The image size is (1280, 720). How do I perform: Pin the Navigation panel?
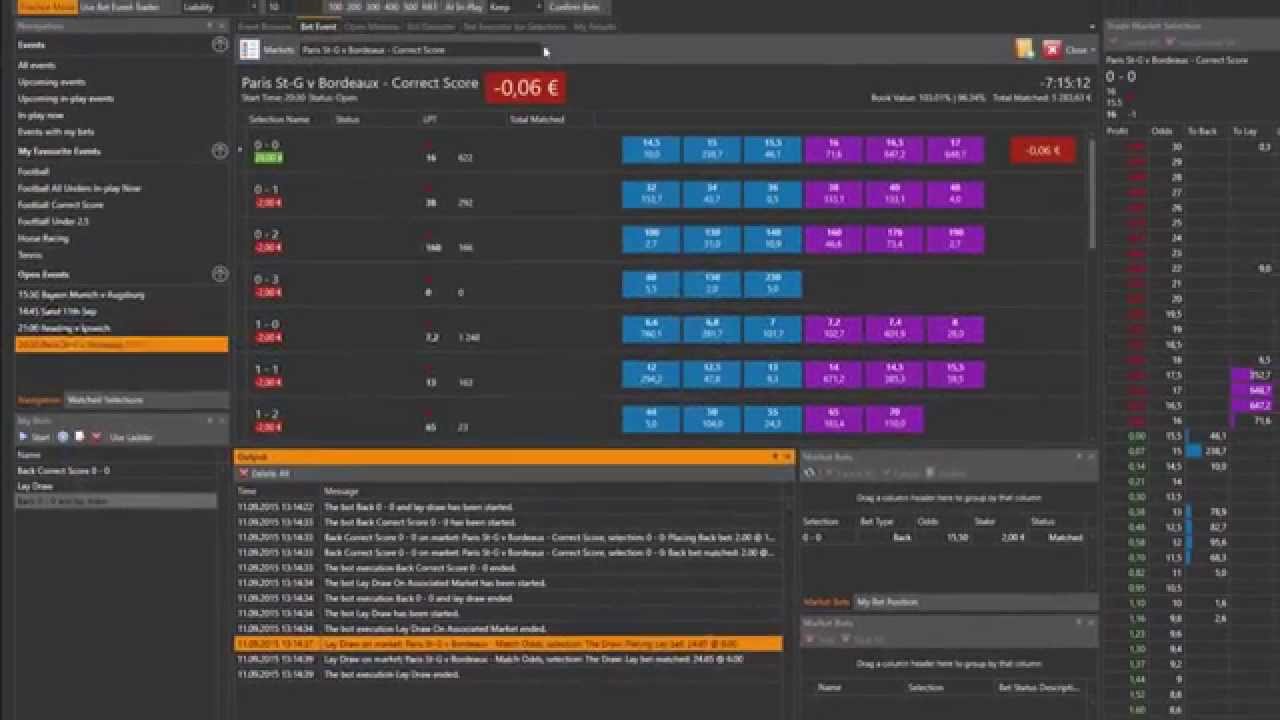click(x=209, y=26)
